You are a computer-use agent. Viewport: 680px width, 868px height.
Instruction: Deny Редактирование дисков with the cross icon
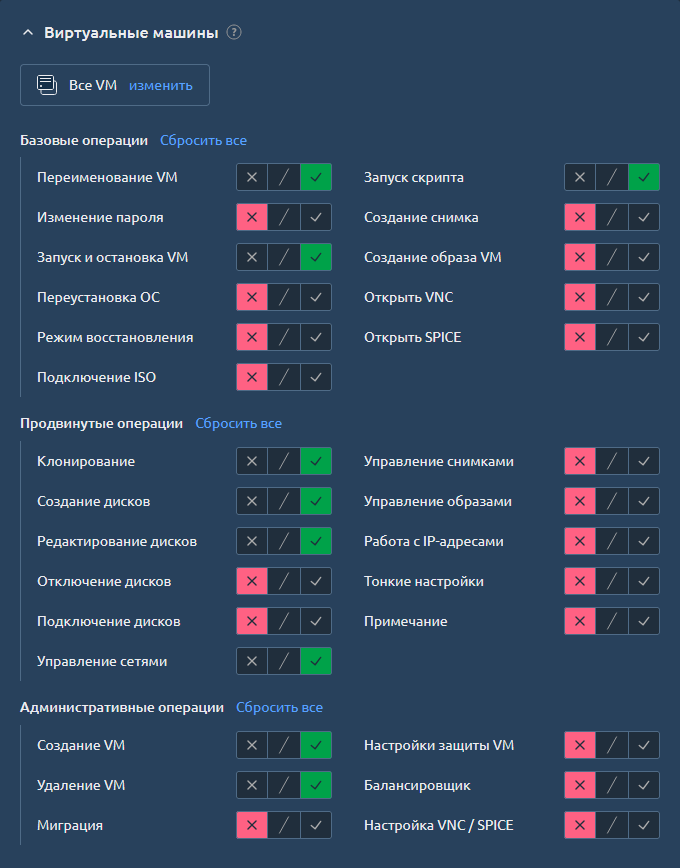(252, 541)
